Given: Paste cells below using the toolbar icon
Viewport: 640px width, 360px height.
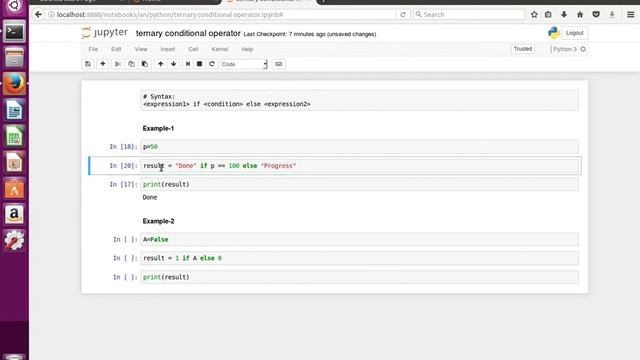Looking at the screenshot, I should click(145, 64).
